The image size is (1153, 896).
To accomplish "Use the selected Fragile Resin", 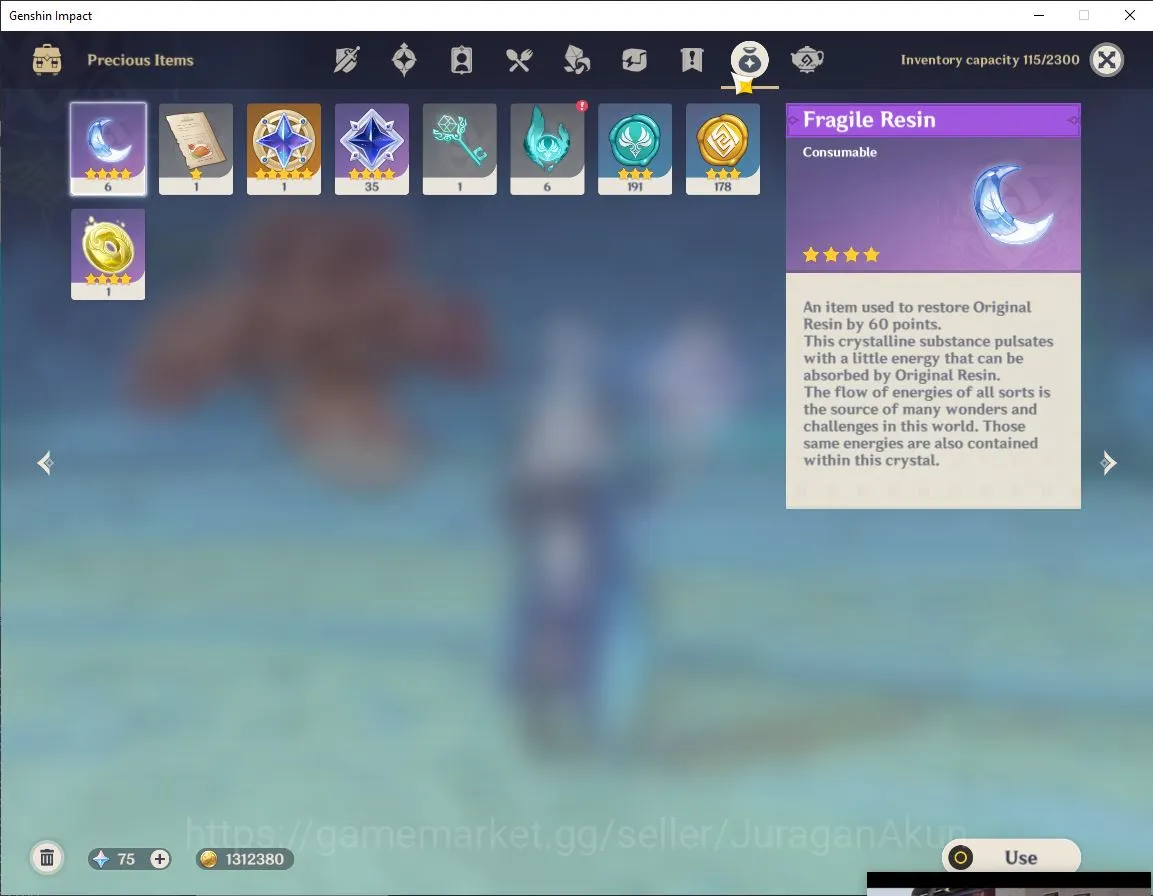I will coord(1011,857).
